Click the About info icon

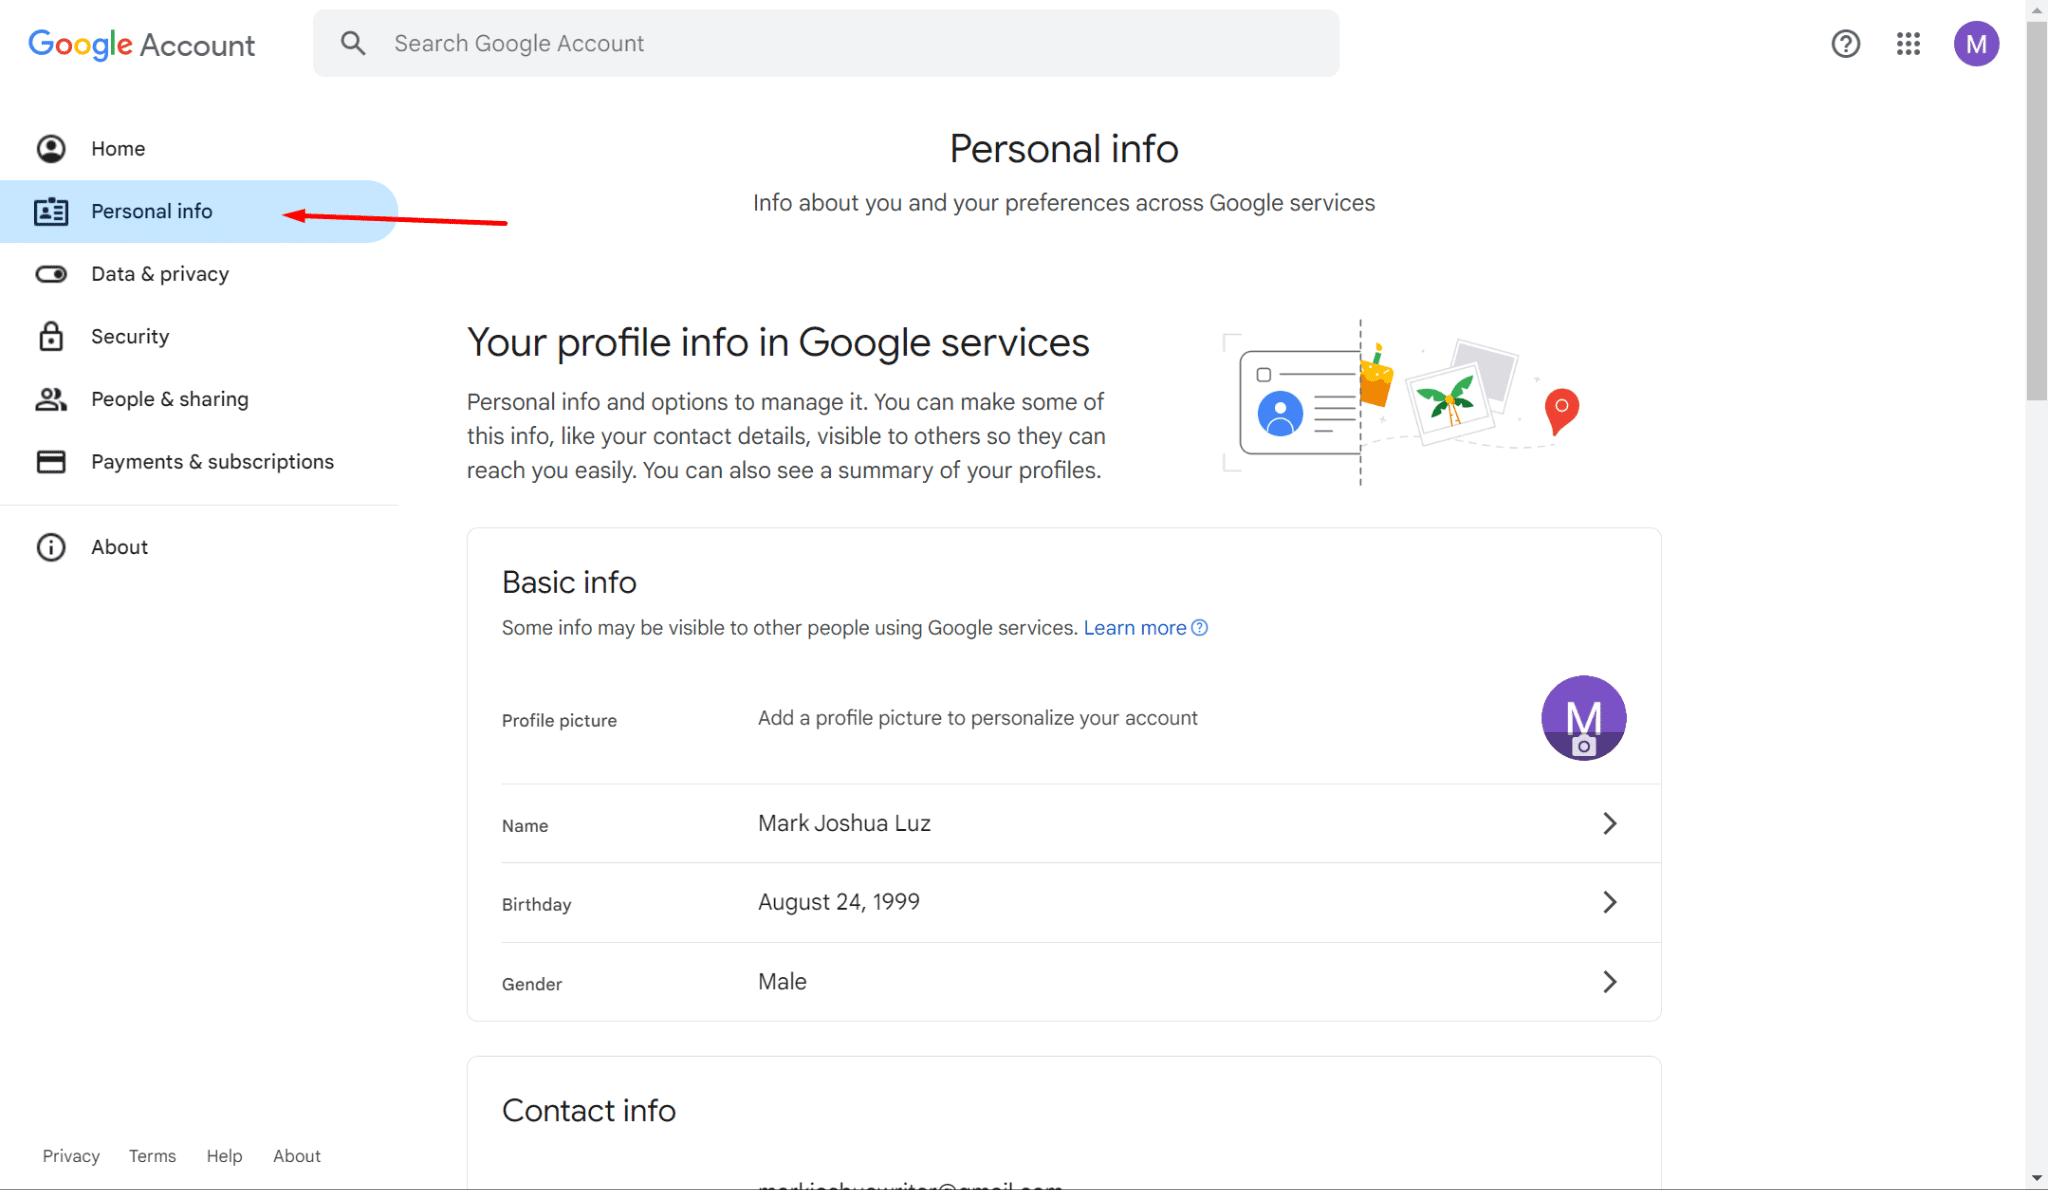[50, 545]
